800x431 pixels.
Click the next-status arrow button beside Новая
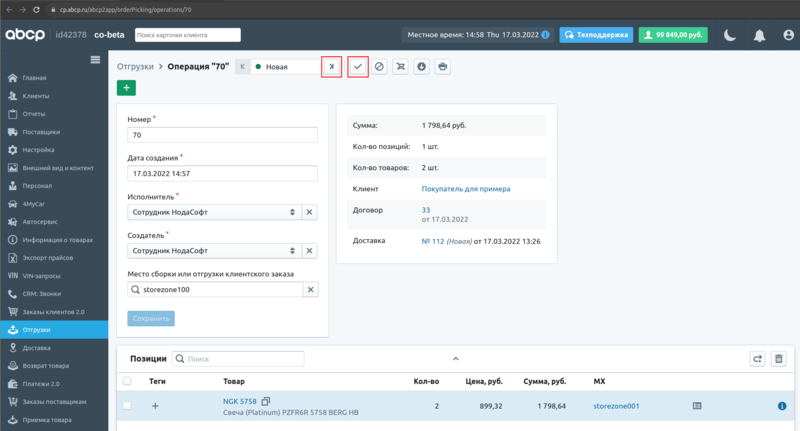[x=332, y=67]
